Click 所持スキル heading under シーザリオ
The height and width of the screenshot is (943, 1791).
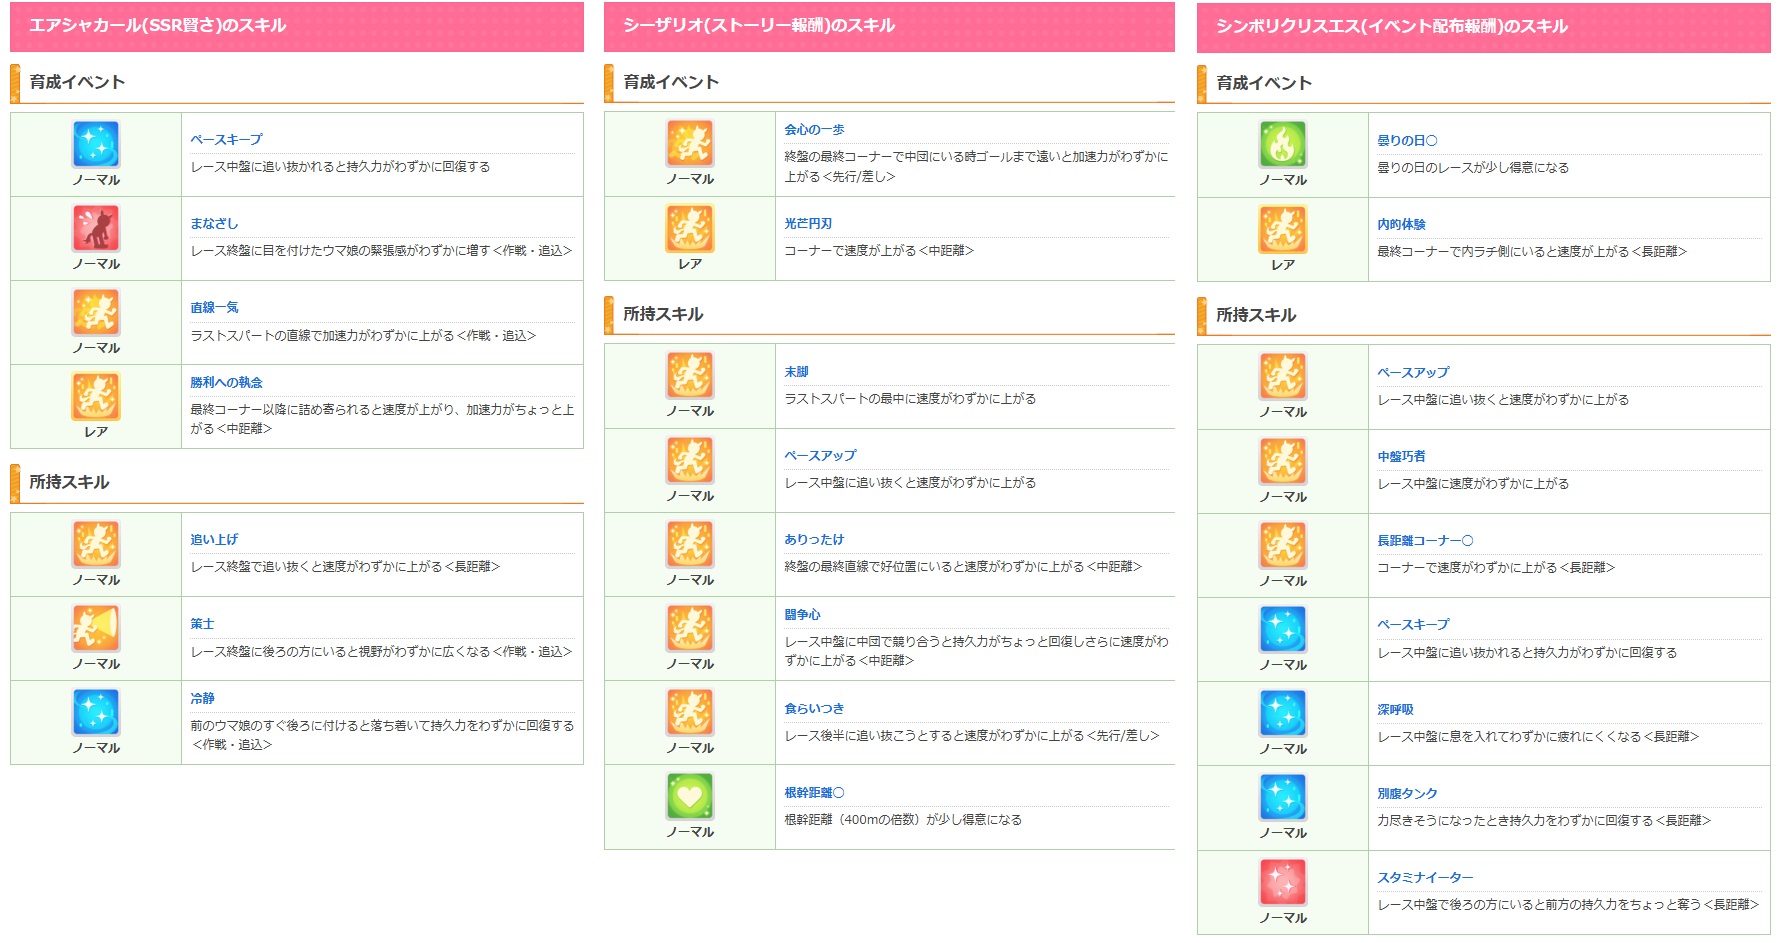[663, 314]
